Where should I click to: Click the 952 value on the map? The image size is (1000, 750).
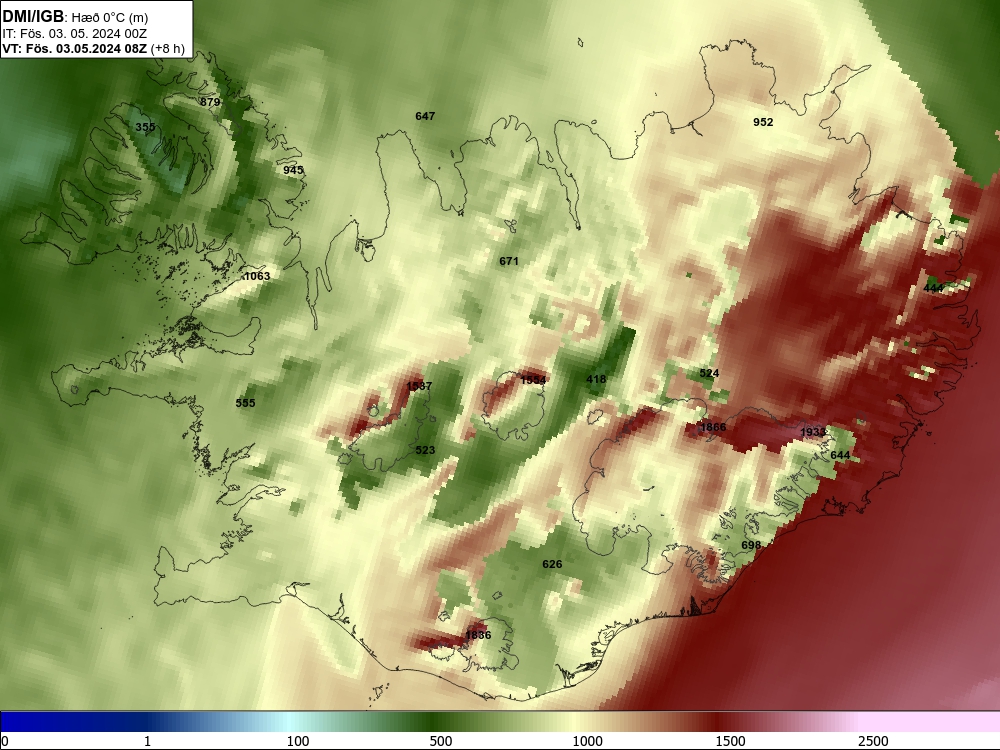pos(763,122)
